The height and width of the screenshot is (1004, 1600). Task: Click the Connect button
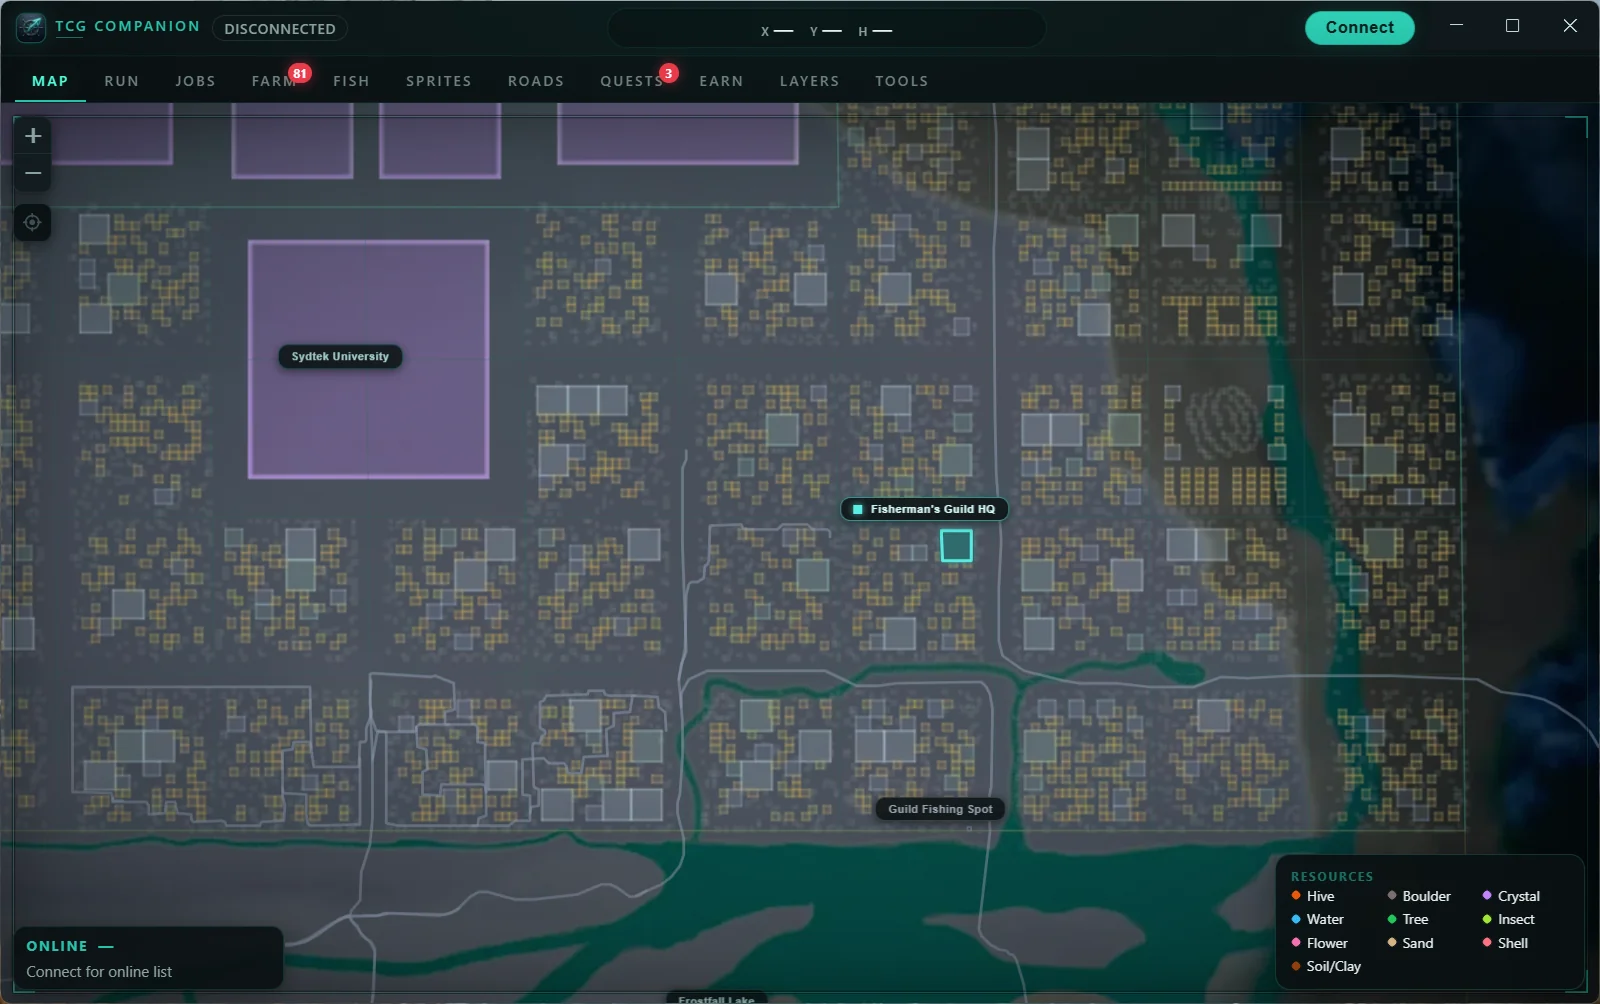[x=1359, y=28]
